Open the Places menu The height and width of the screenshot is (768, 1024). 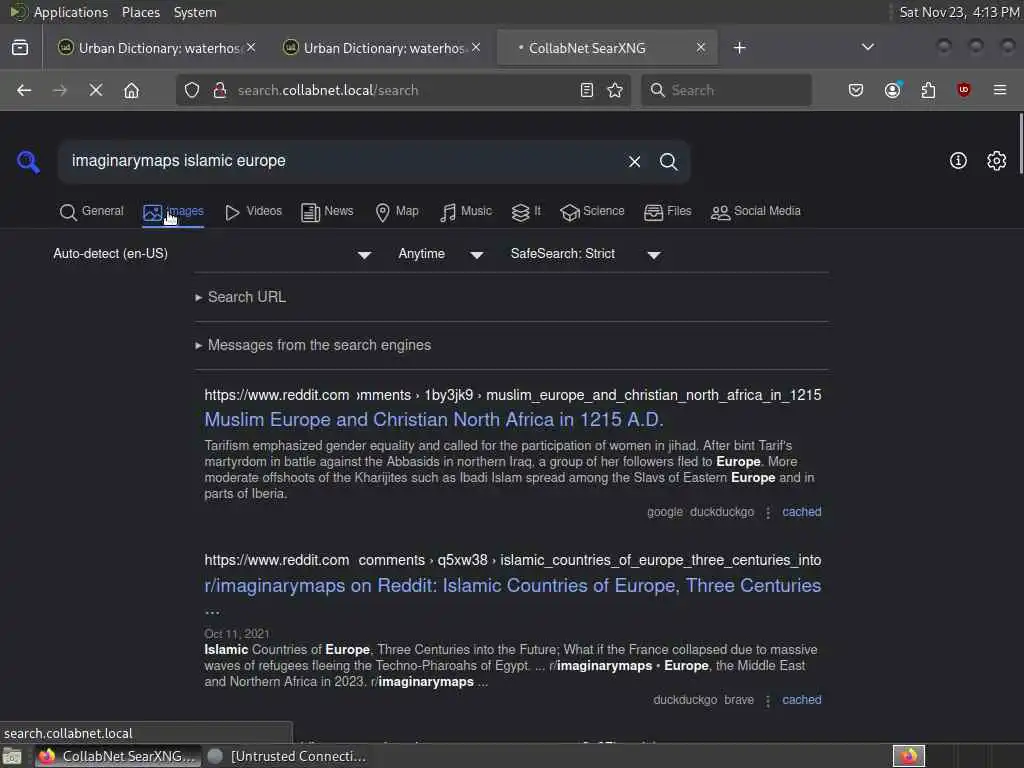140,12
